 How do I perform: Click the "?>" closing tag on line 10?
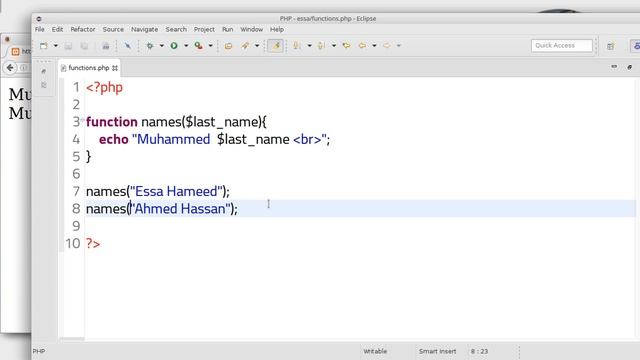click(x=93, y=244)
